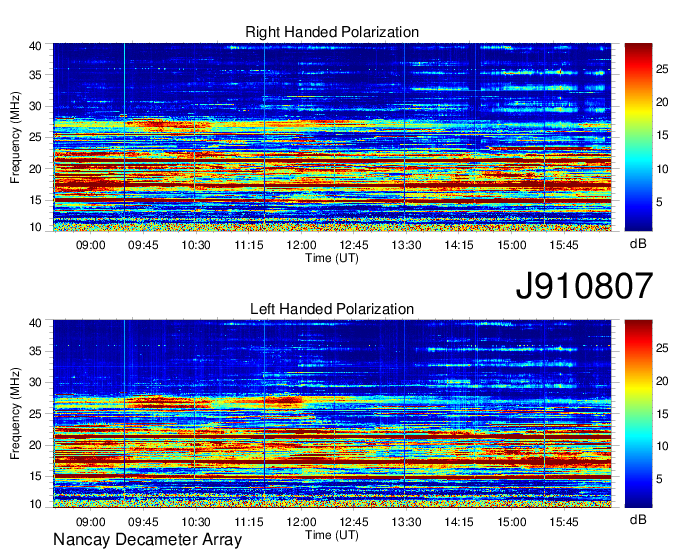
Task: Click the 'Frequency (MHz)' label of the top plot
Action: point(15,137)
